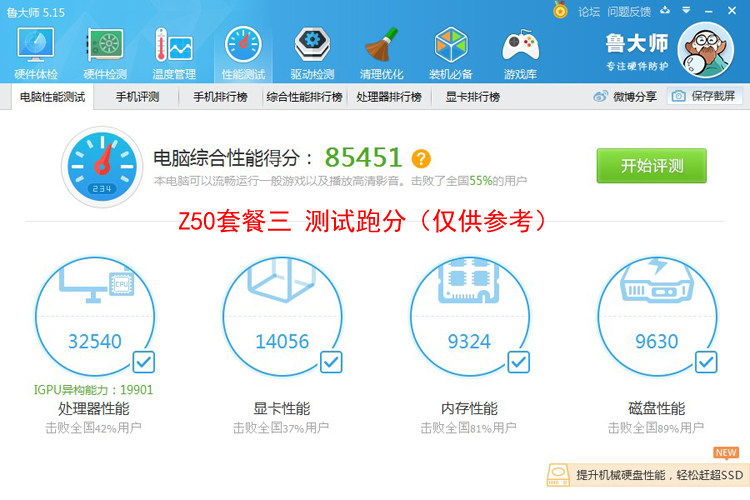Click 磁盘性能 label

point(657,409)
